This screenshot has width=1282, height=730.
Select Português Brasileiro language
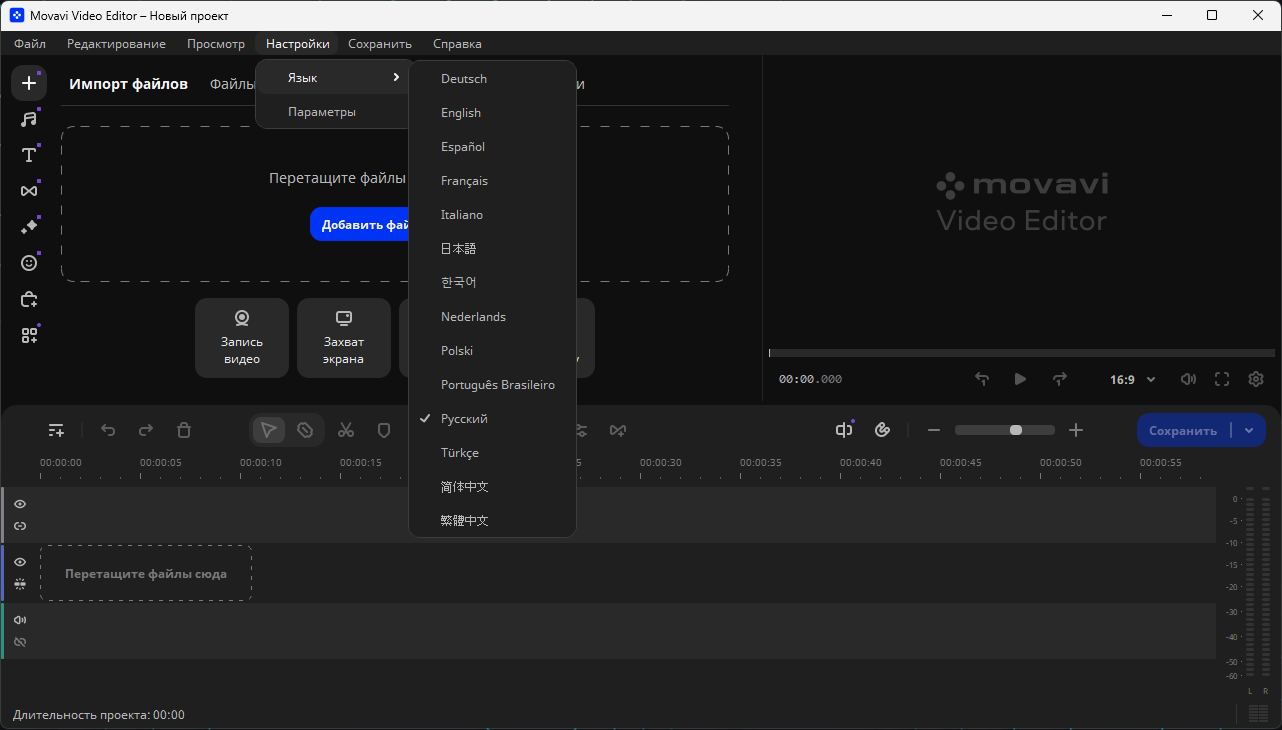pyautogui.click(x=493, y=385)
